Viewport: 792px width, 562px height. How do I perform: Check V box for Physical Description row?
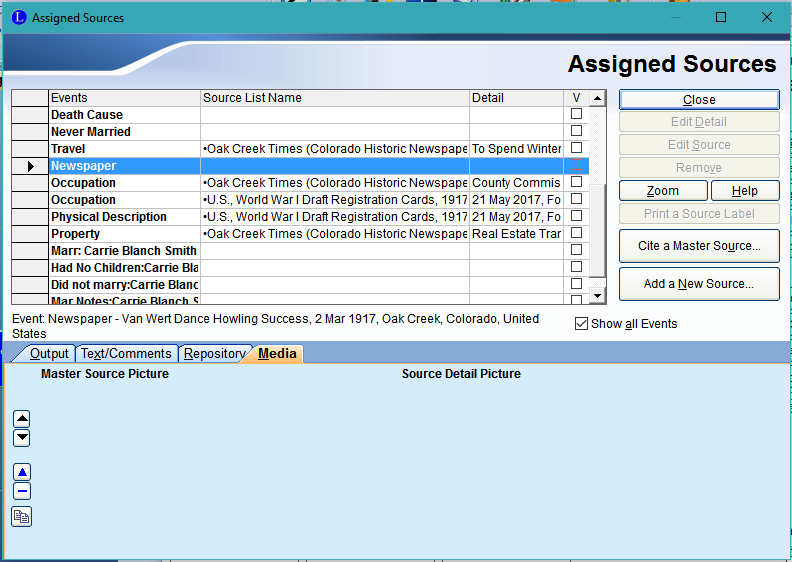pos(576,216)
